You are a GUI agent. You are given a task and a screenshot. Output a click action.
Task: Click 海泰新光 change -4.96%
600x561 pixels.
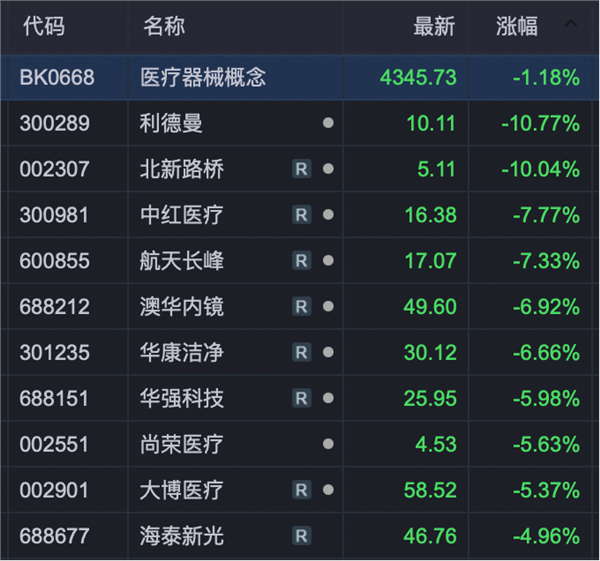click(x=546, y=536)
